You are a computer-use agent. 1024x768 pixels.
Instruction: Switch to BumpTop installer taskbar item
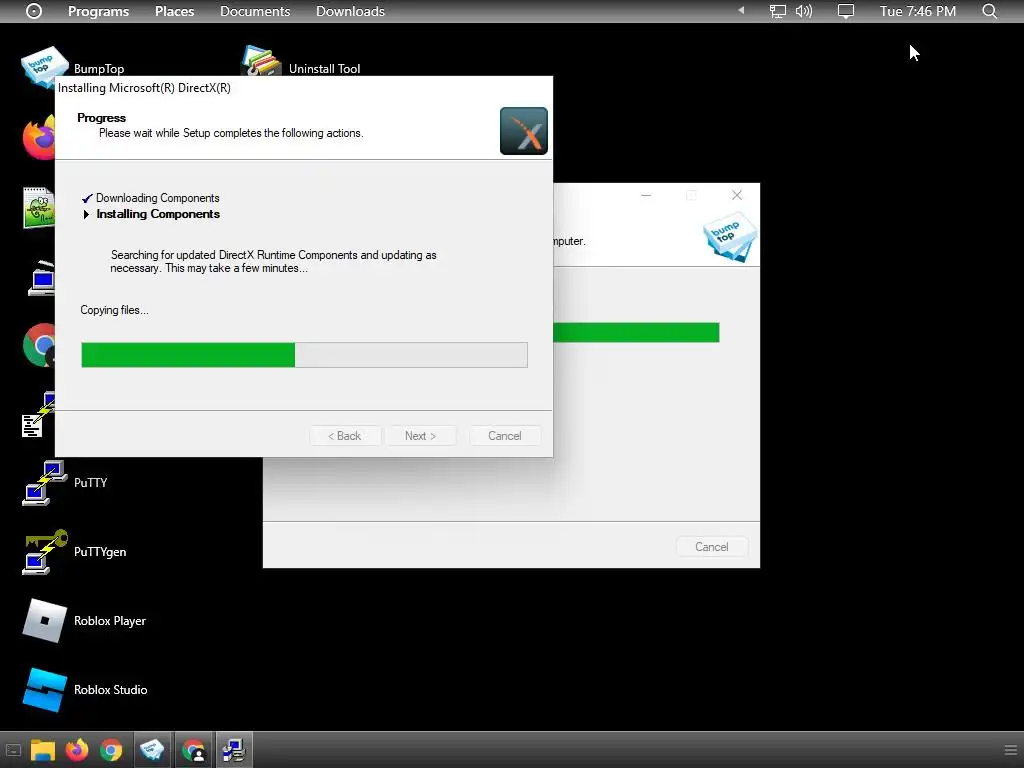tap(152, 750)
